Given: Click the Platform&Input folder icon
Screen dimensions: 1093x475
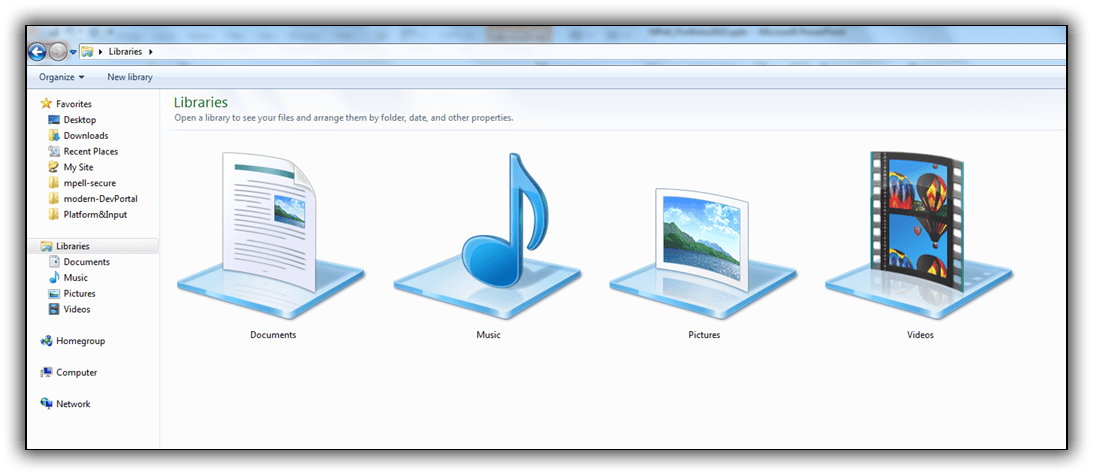Looking at the screenshot, I should (54, 214).
